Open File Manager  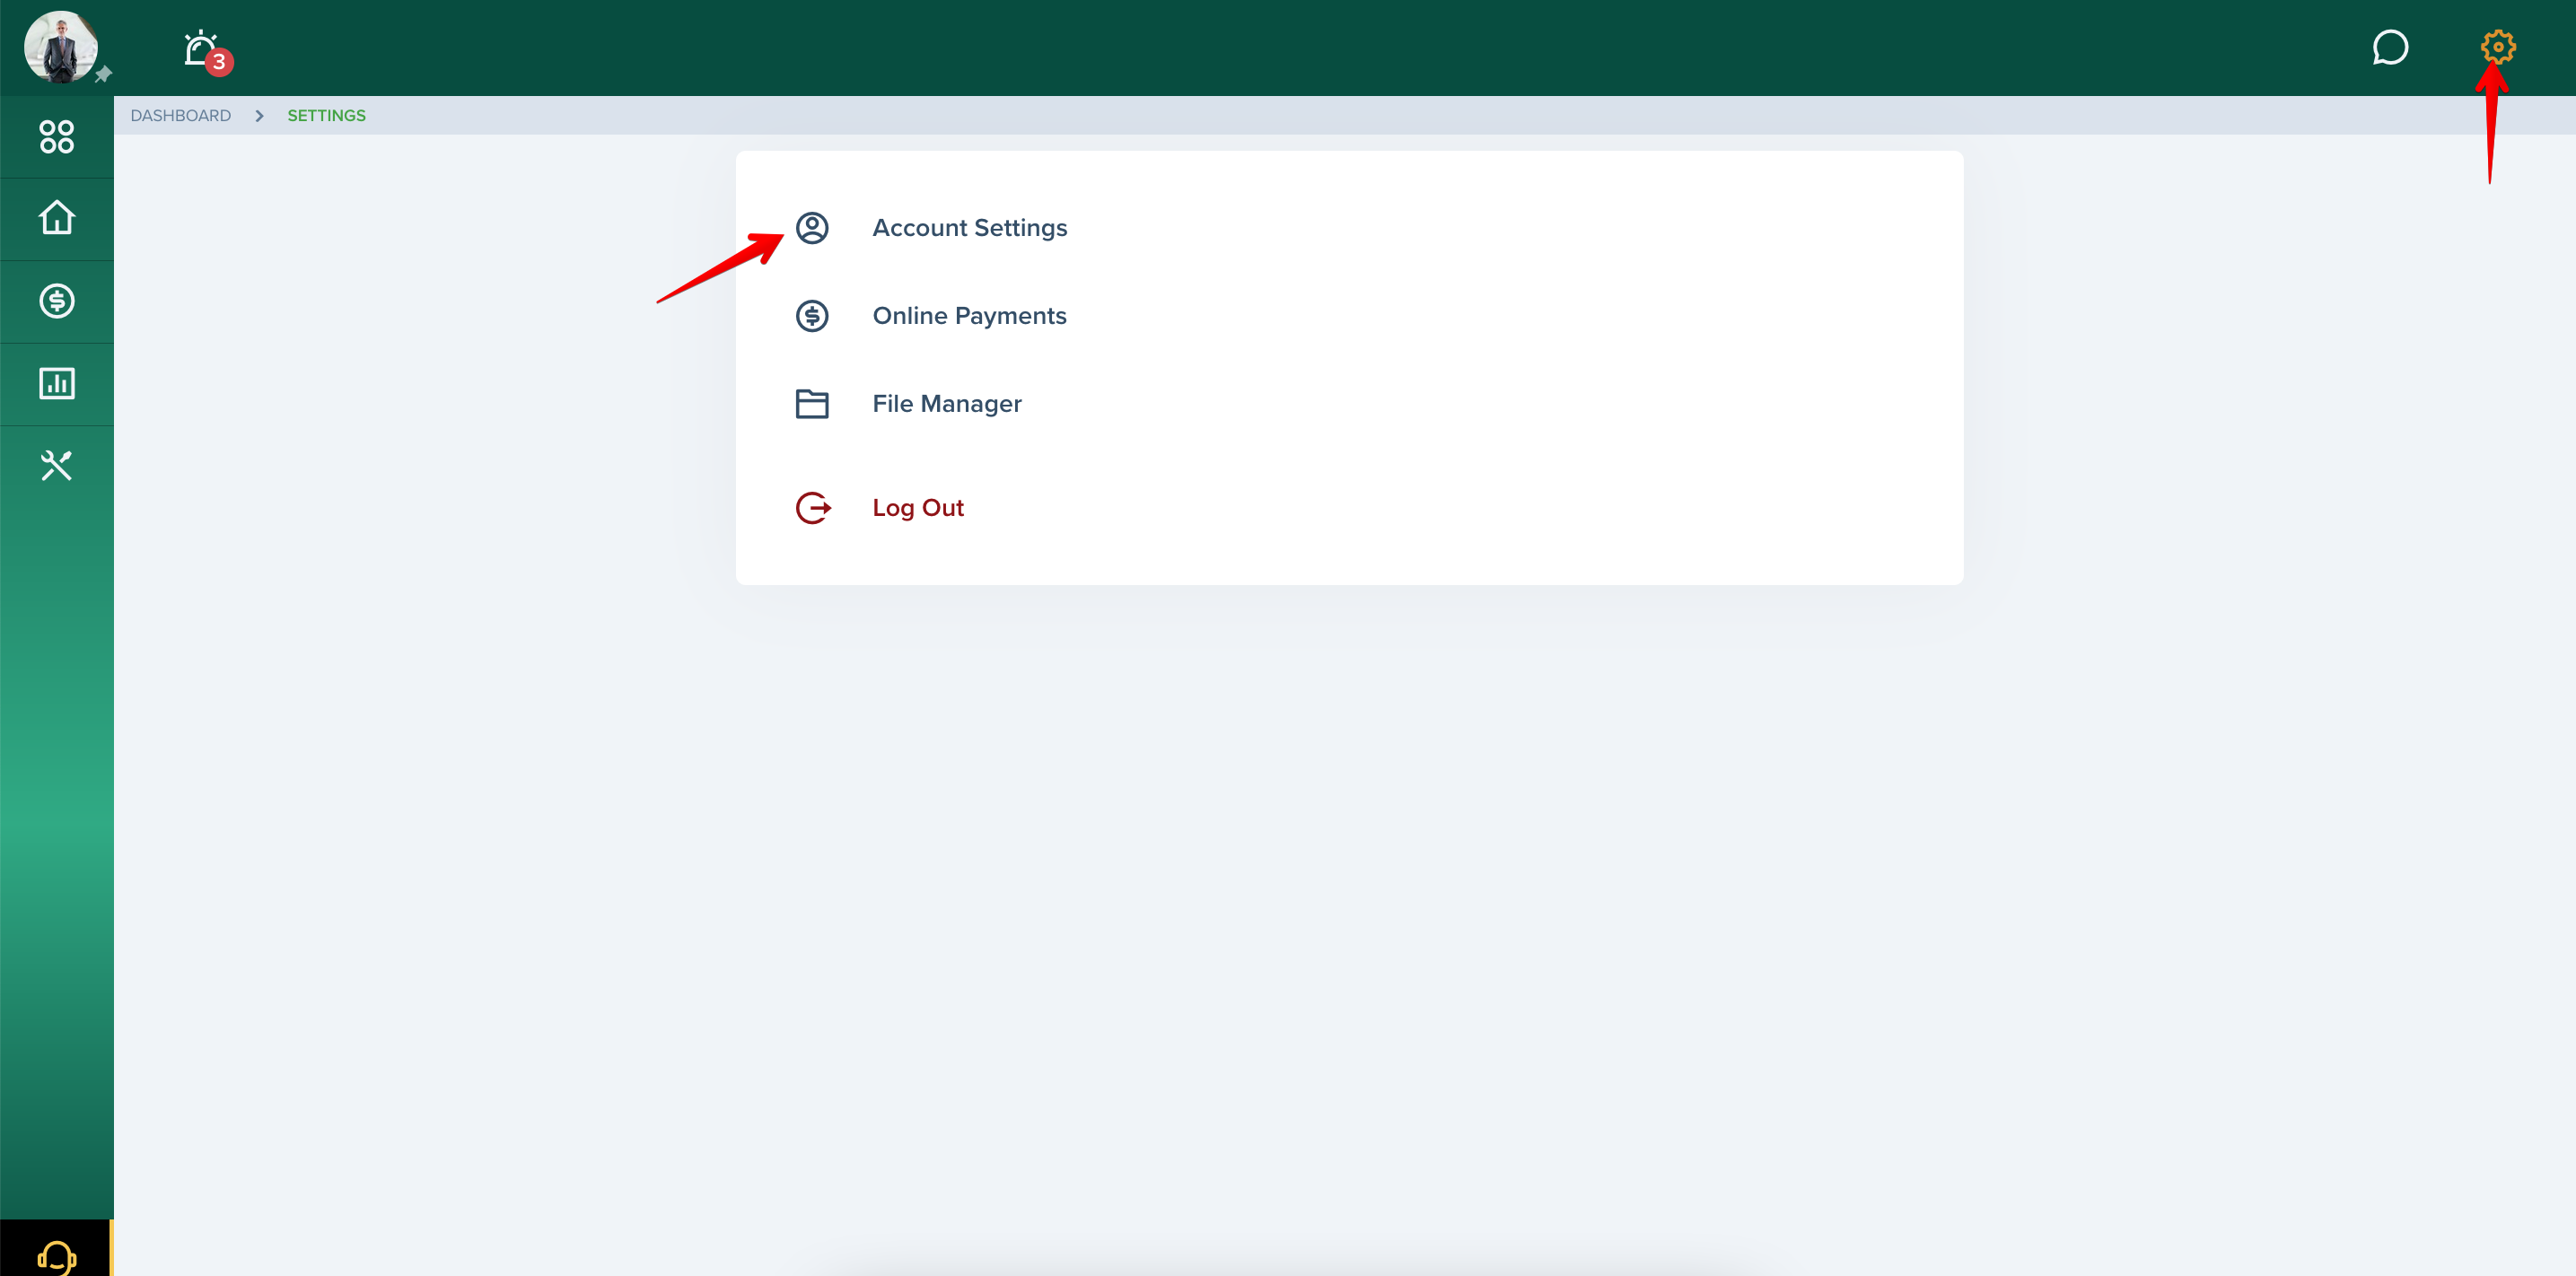click(947, 404)
